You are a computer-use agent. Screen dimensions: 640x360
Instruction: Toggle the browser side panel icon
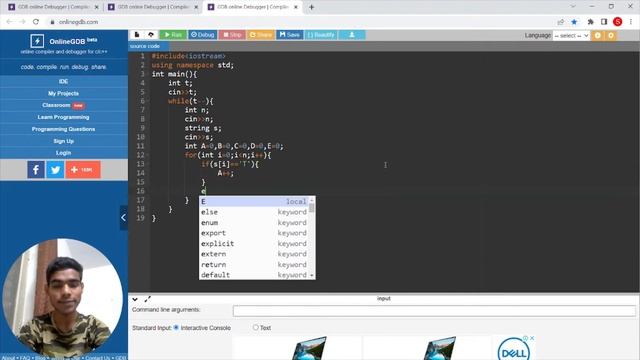(x=604, y=22)
